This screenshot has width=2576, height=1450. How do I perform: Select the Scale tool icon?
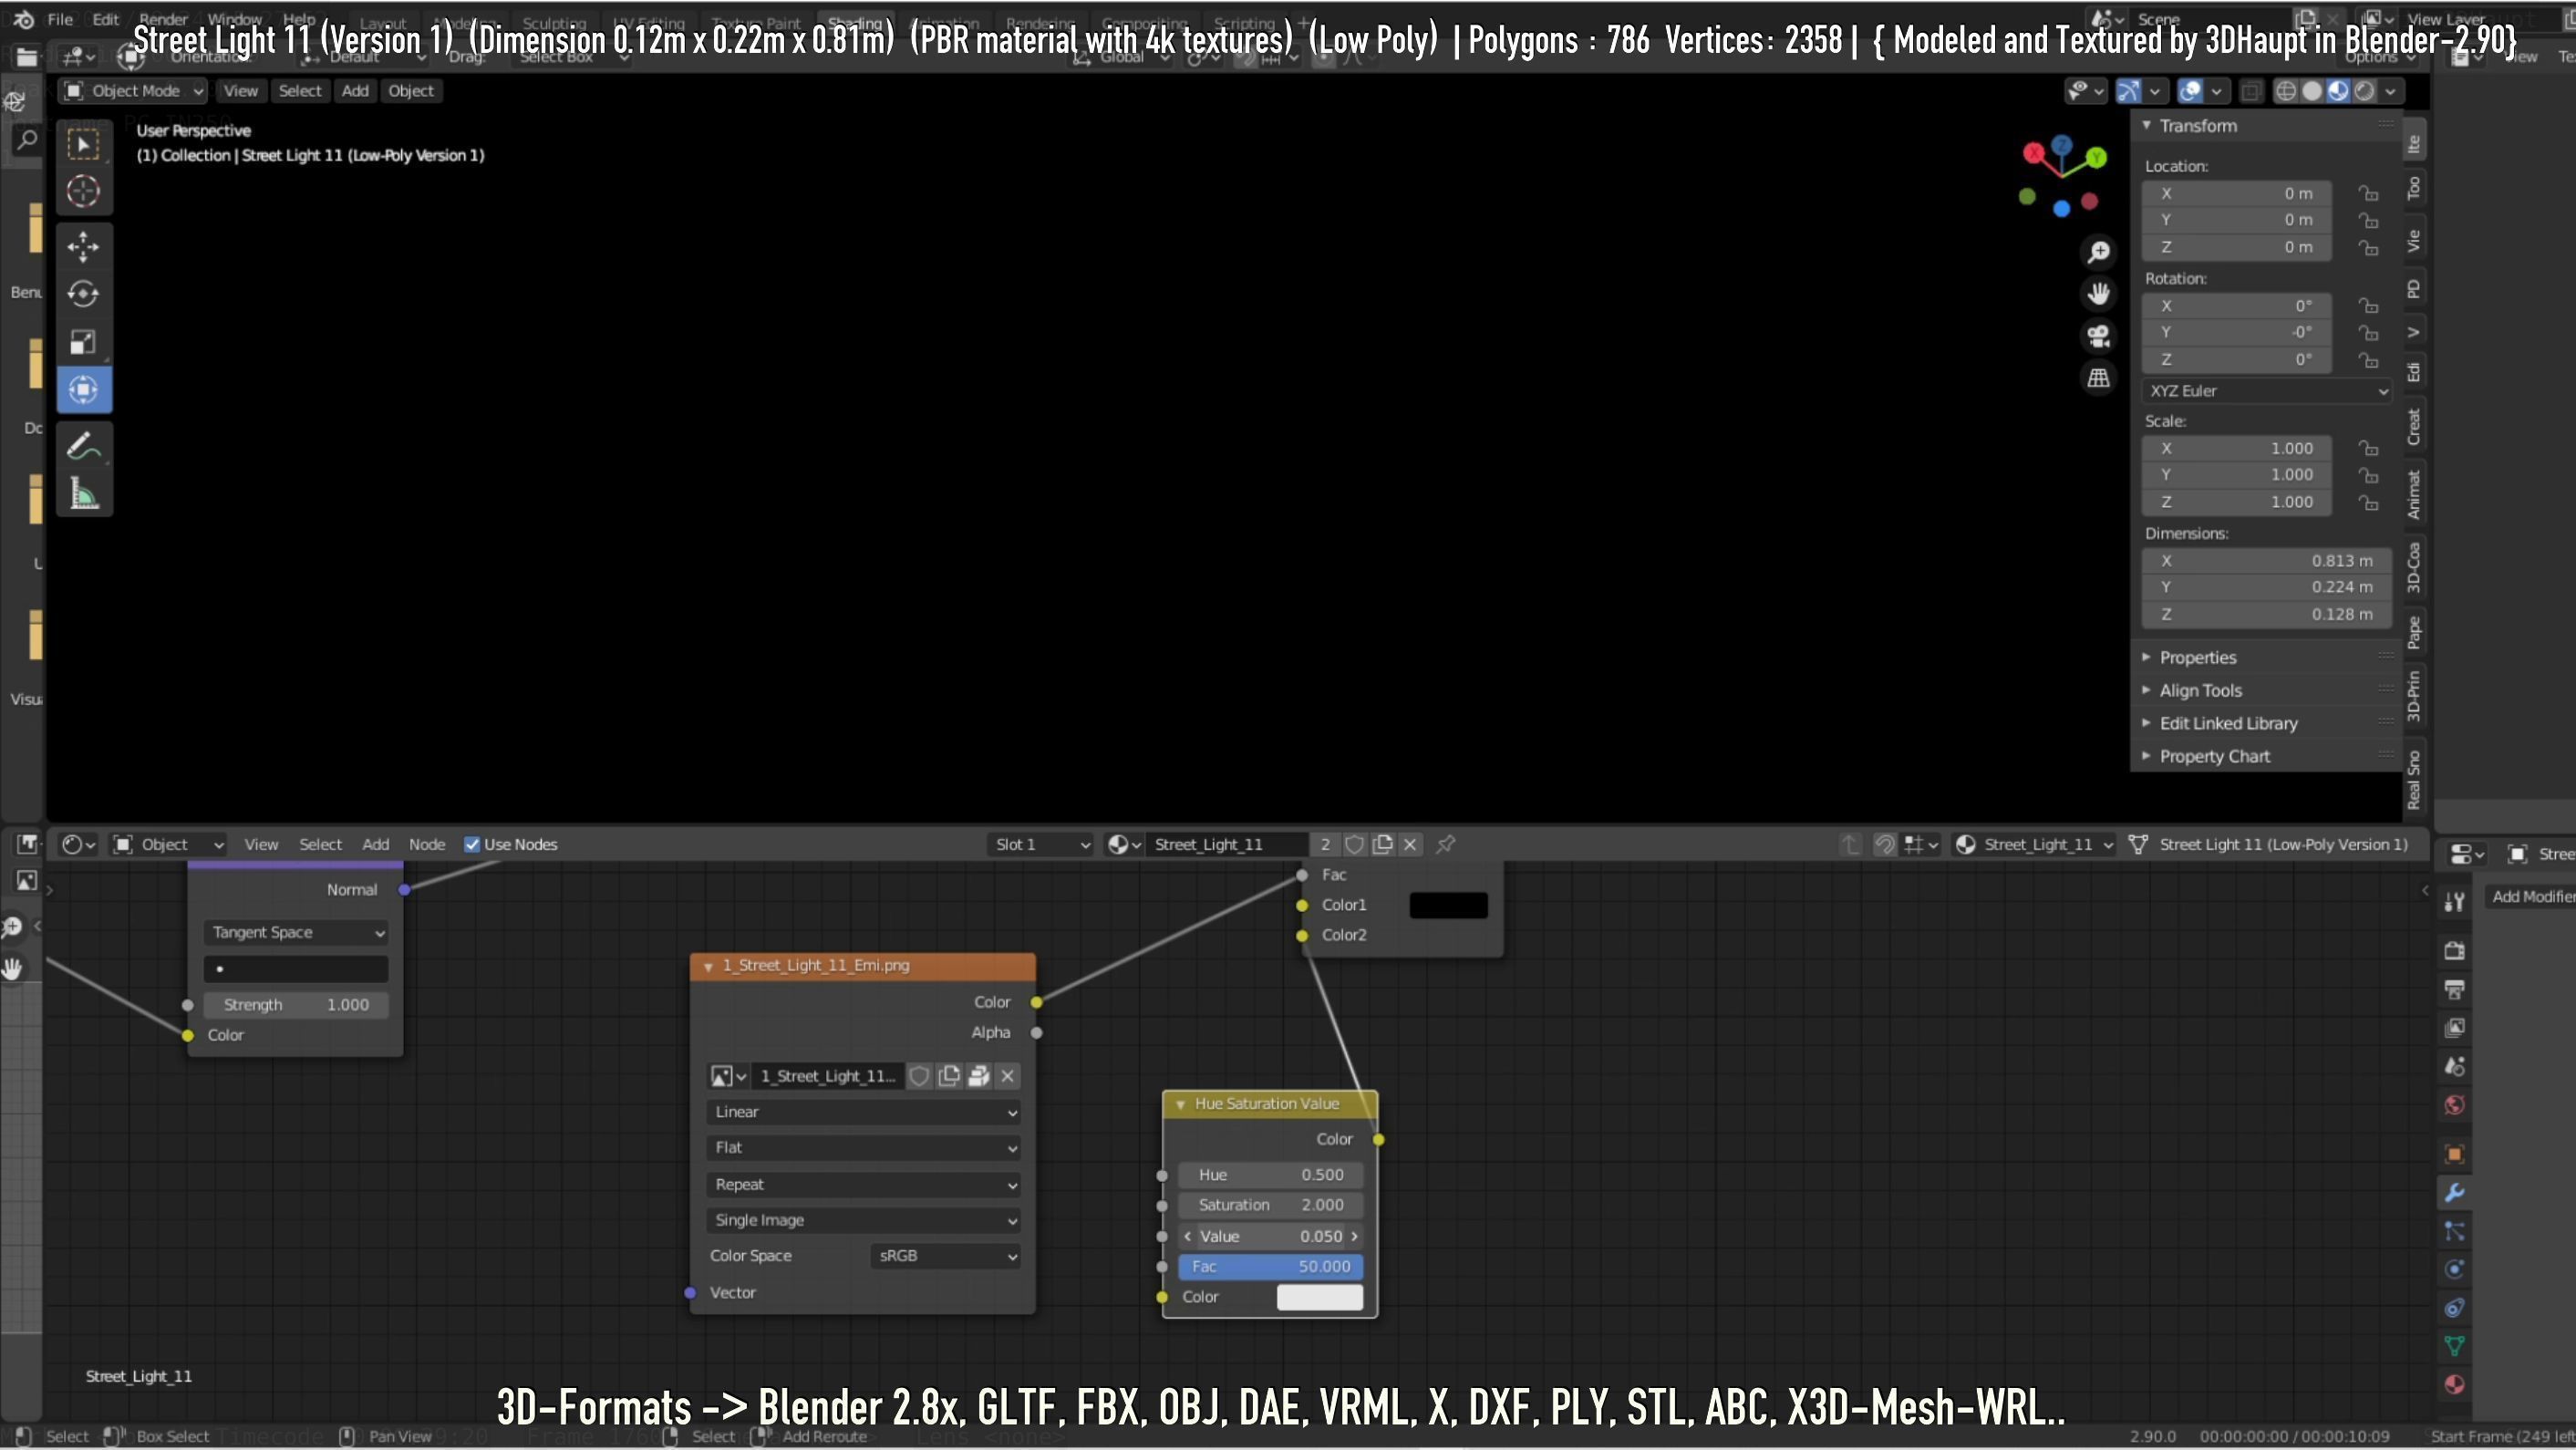pyautogui.click(x=83, y=342)
